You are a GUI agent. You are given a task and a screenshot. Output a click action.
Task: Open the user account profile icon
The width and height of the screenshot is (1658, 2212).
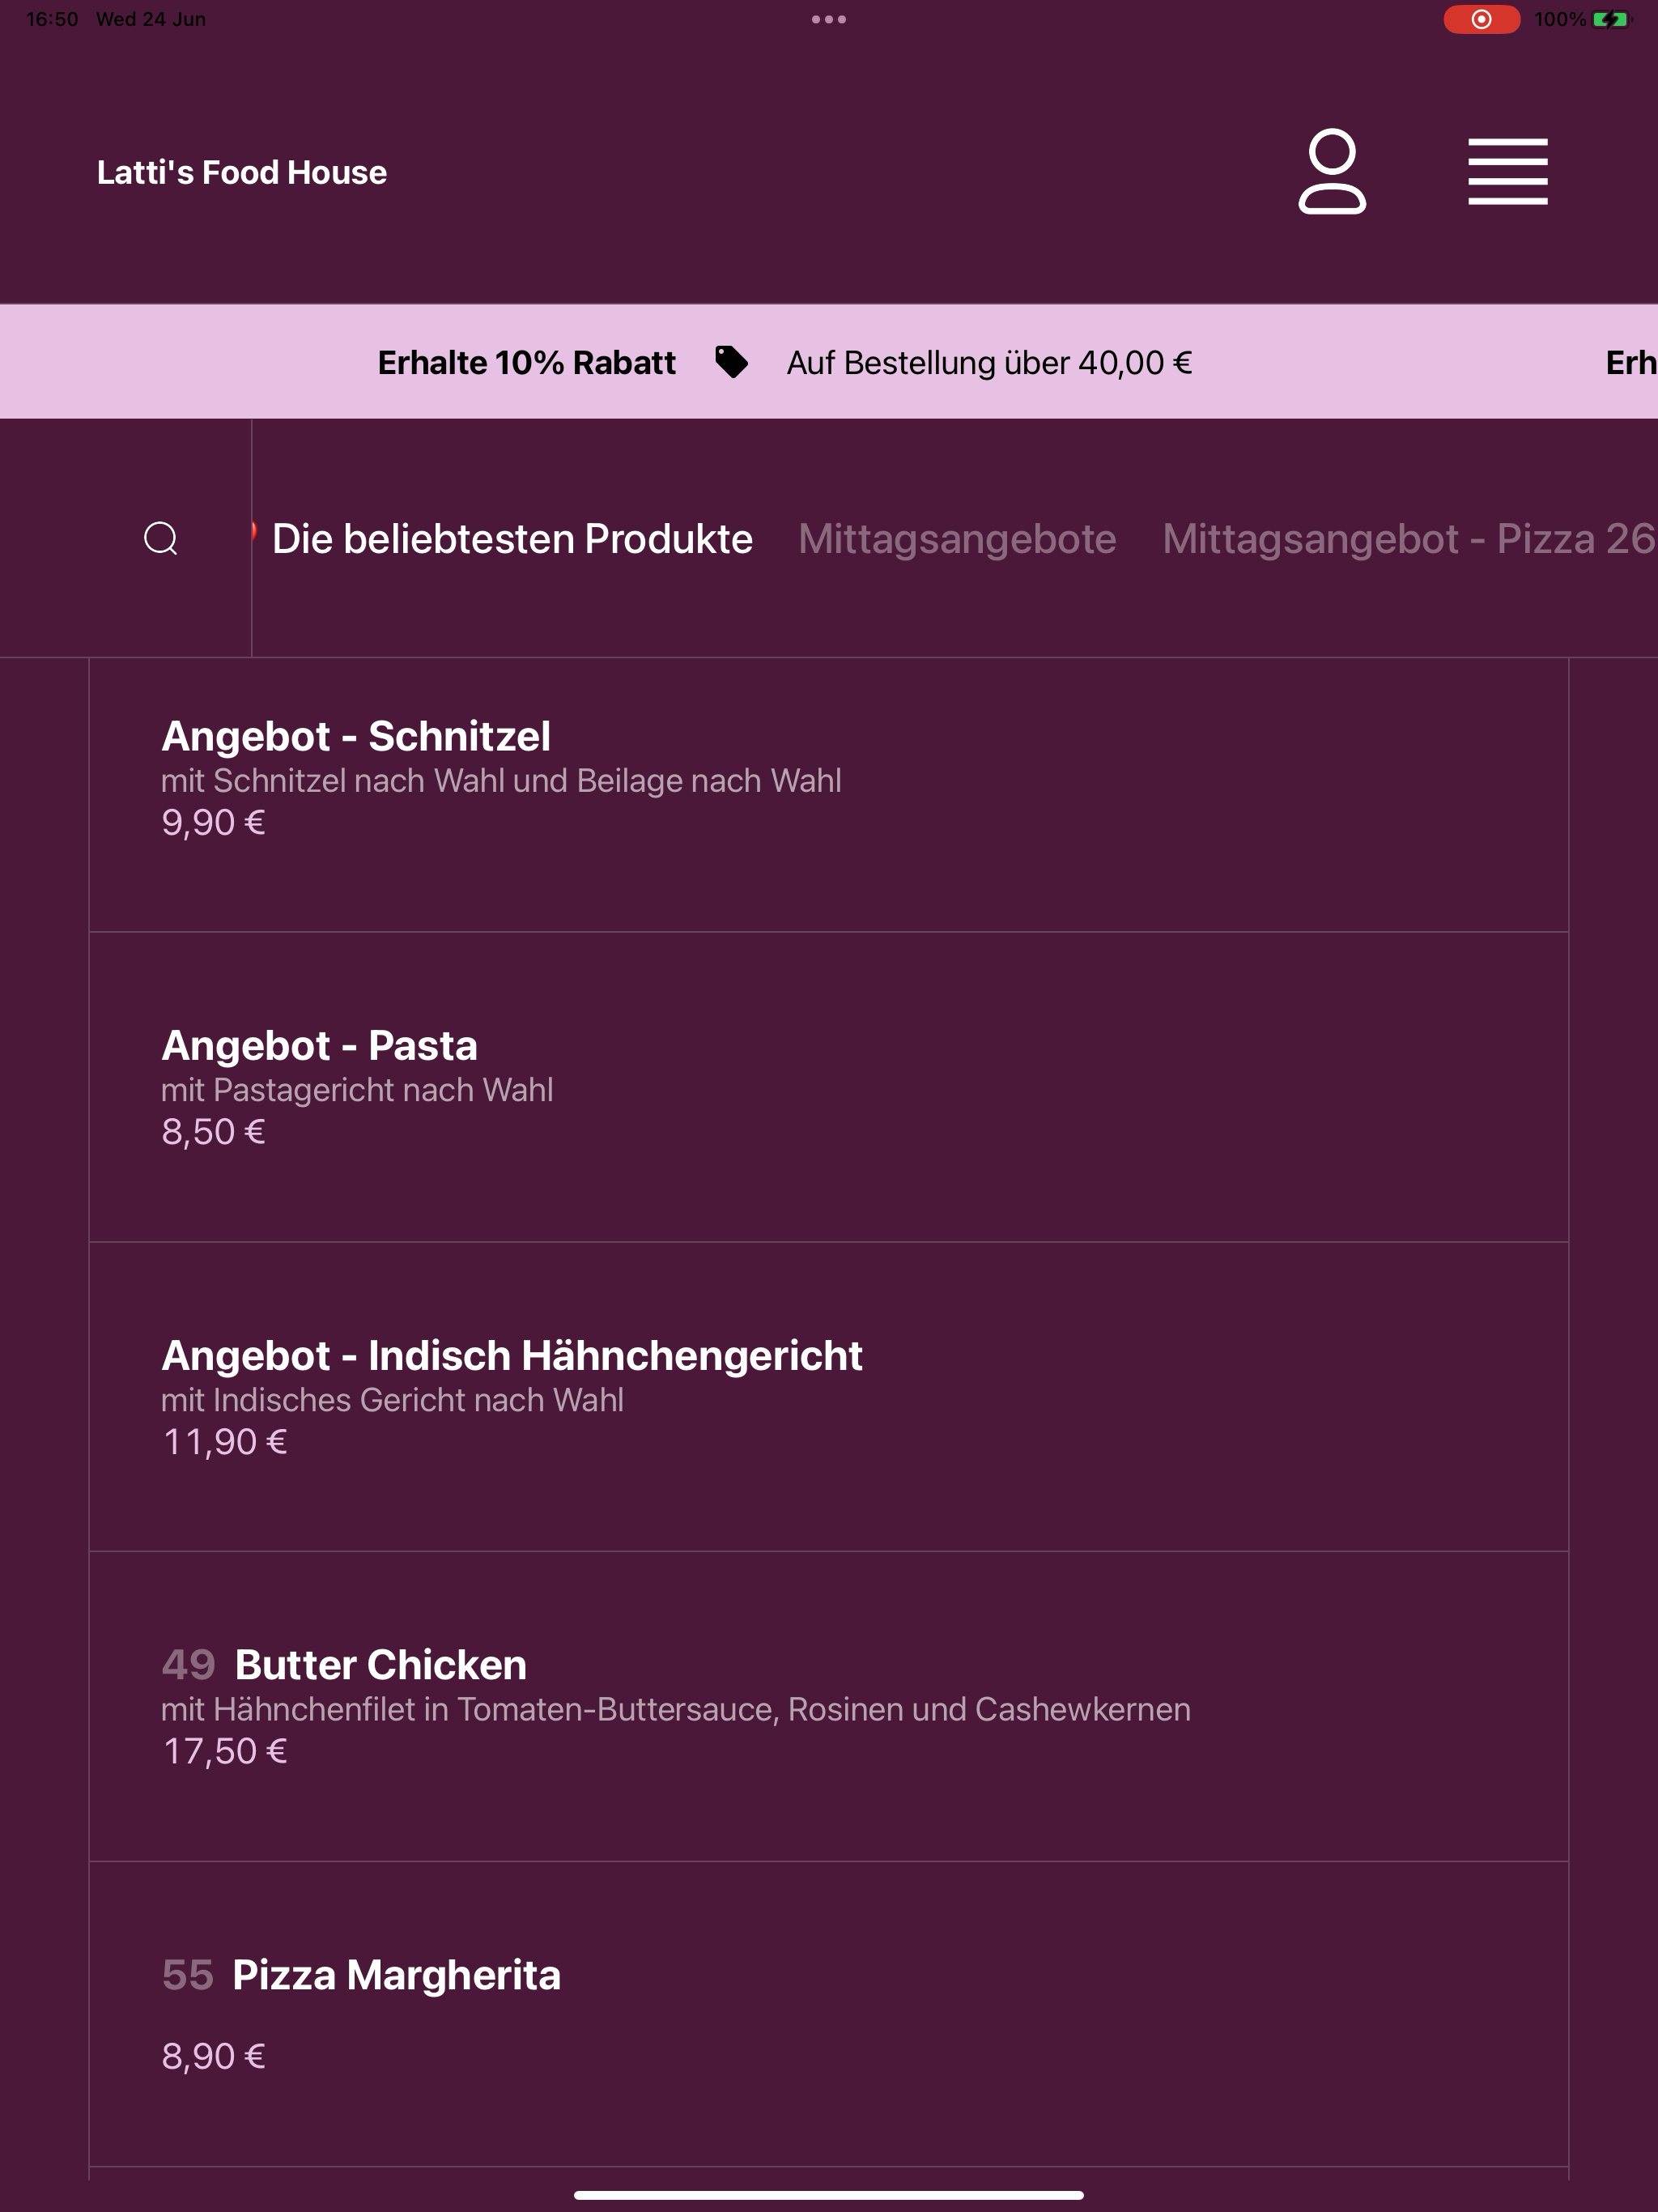tap(1332, 171)
